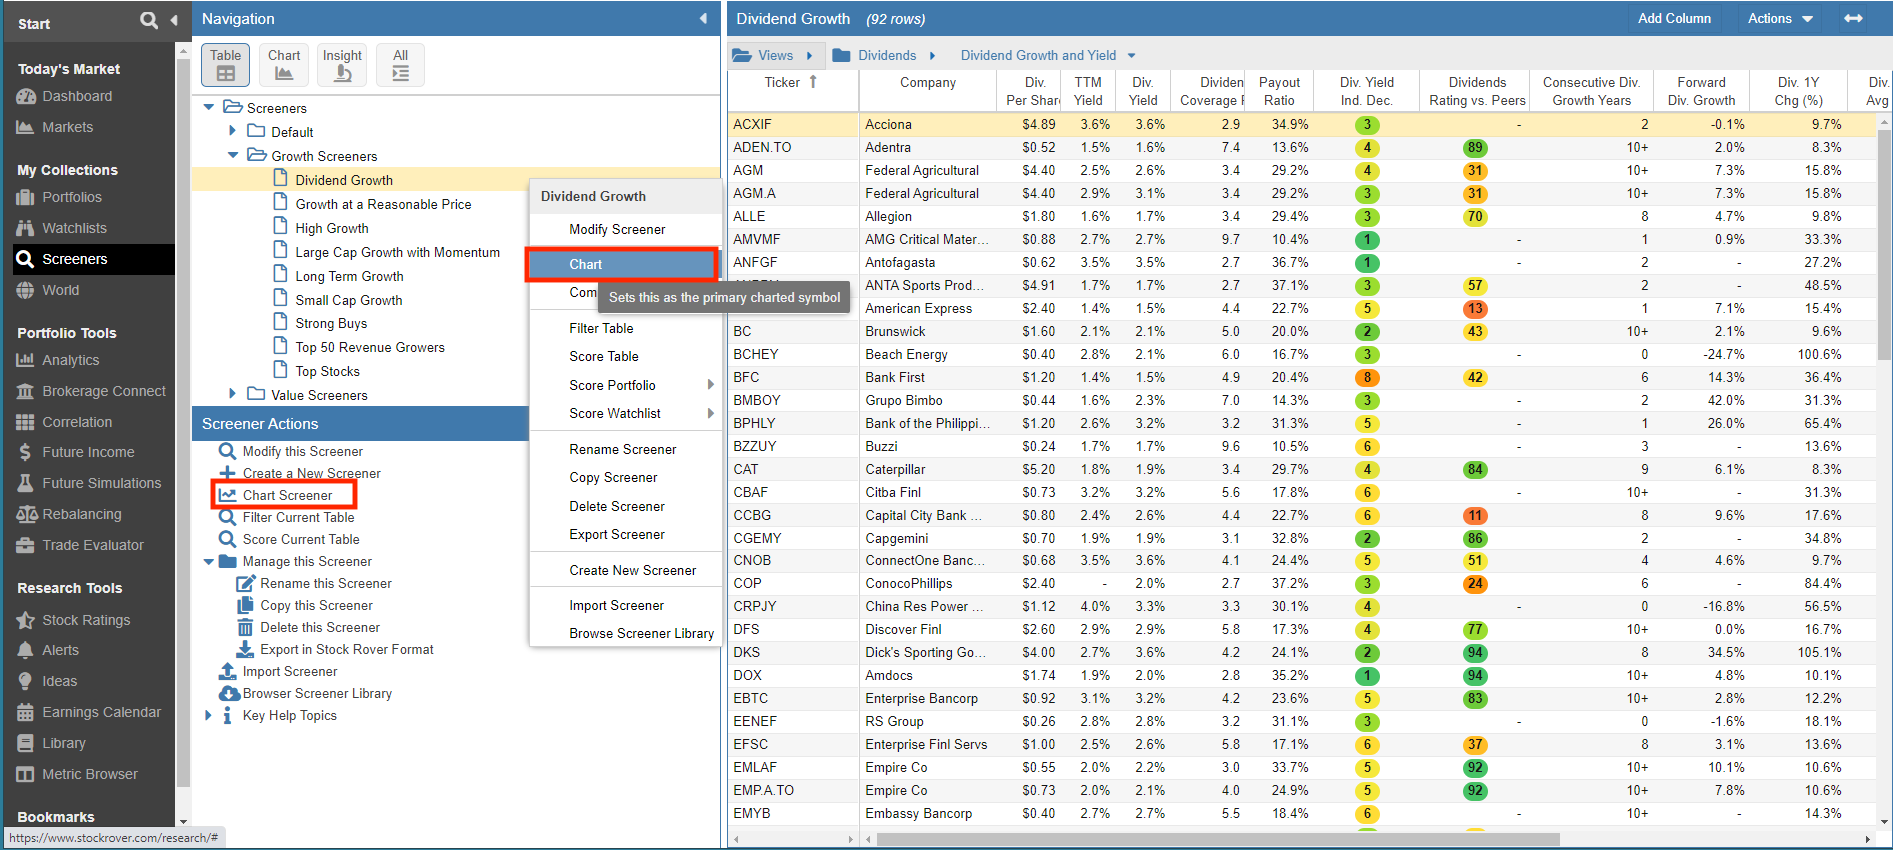
Task: Choose Rename Screener in context menu
Action: [x=623, y=449]
